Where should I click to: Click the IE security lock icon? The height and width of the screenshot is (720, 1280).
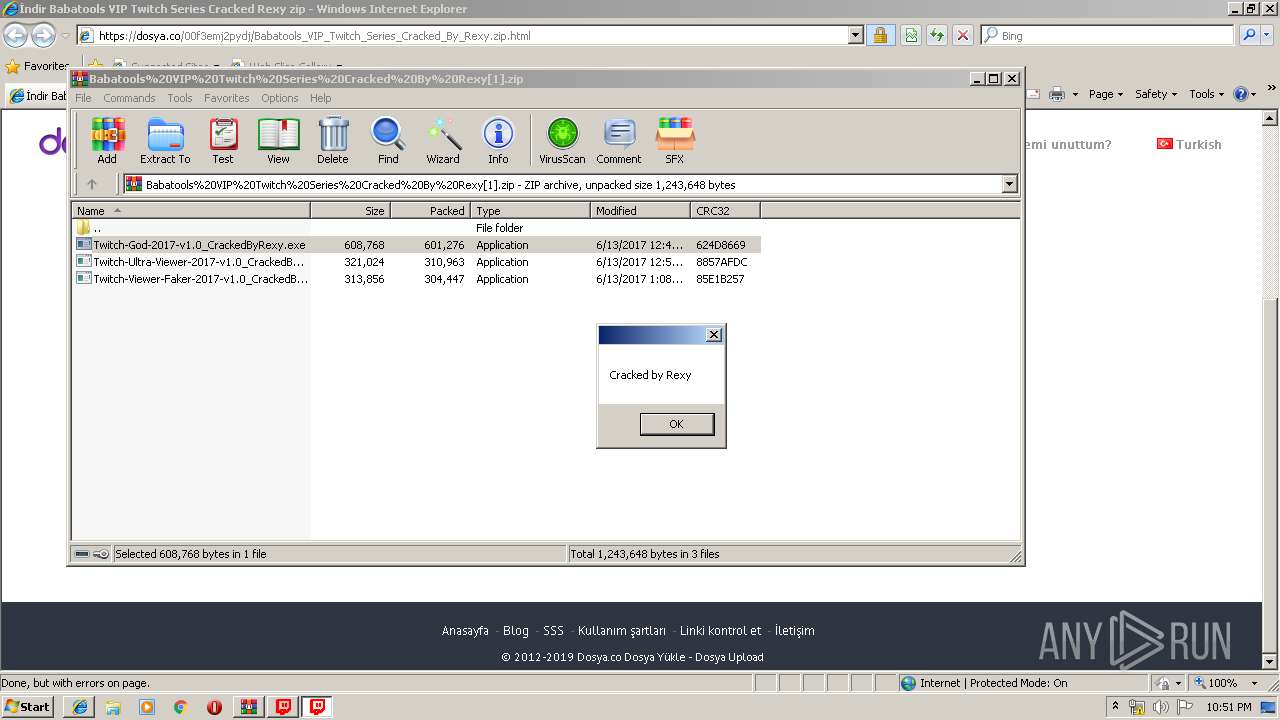click(x=880, y=35)
